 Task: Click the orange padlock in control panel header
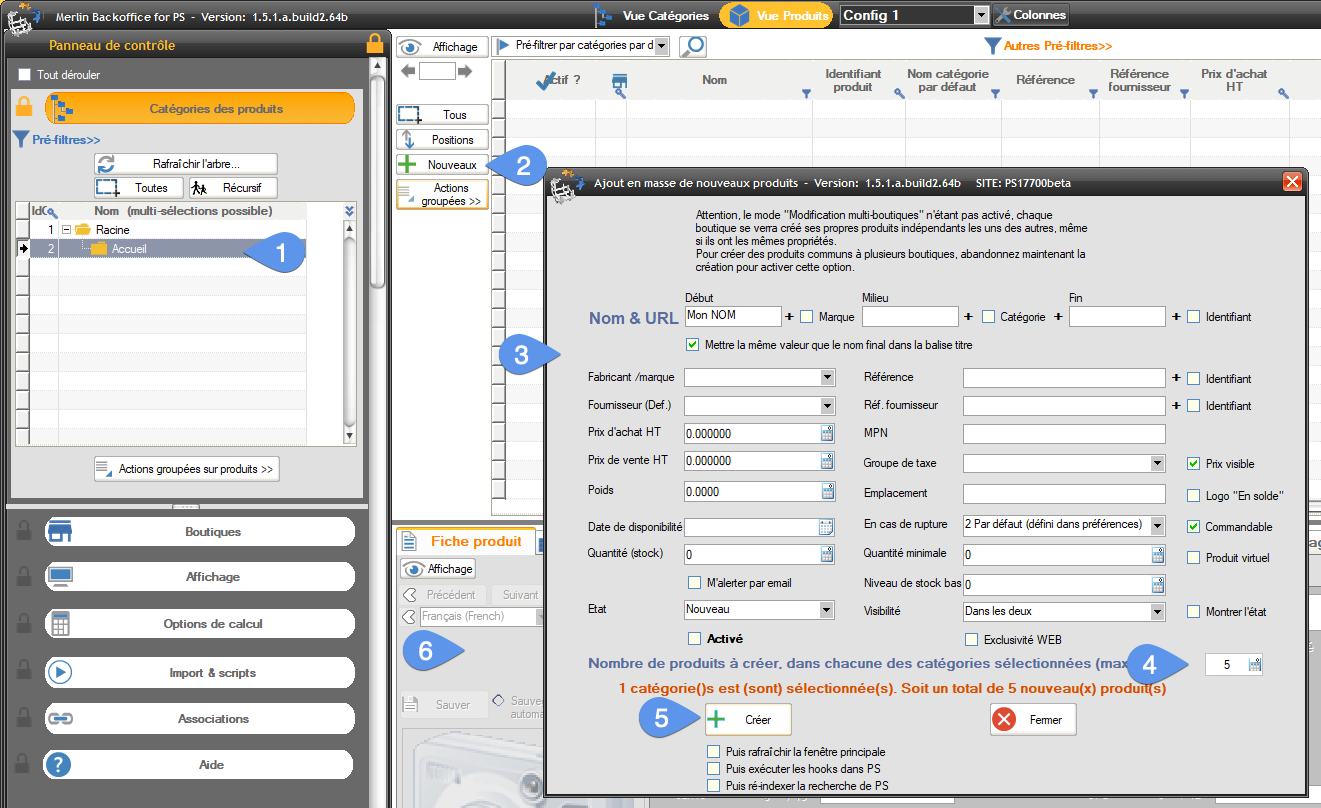pyautogui.click(x=375, y=43)
